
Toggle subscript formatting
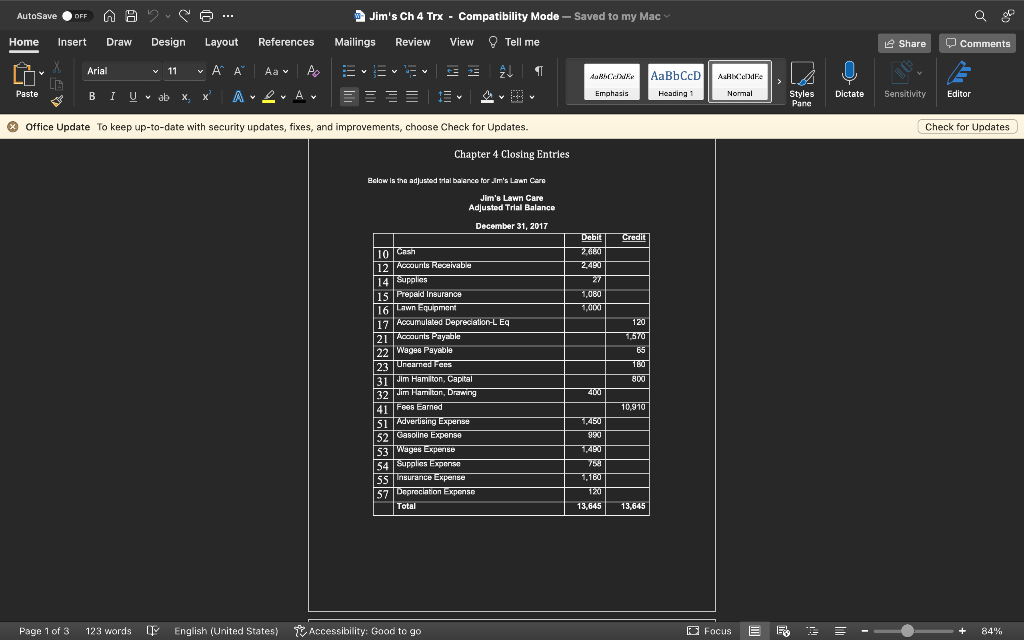point(185,97)
